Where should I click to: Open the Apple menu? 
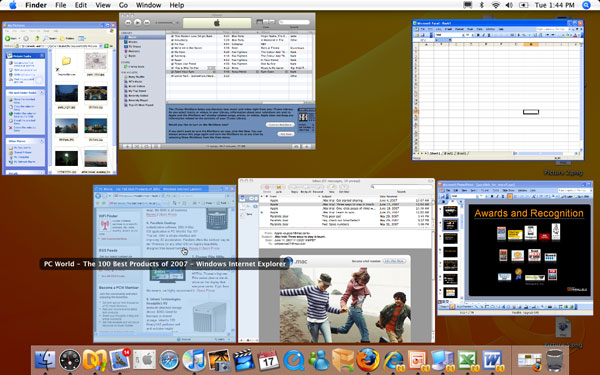click(x=13, y=5)
